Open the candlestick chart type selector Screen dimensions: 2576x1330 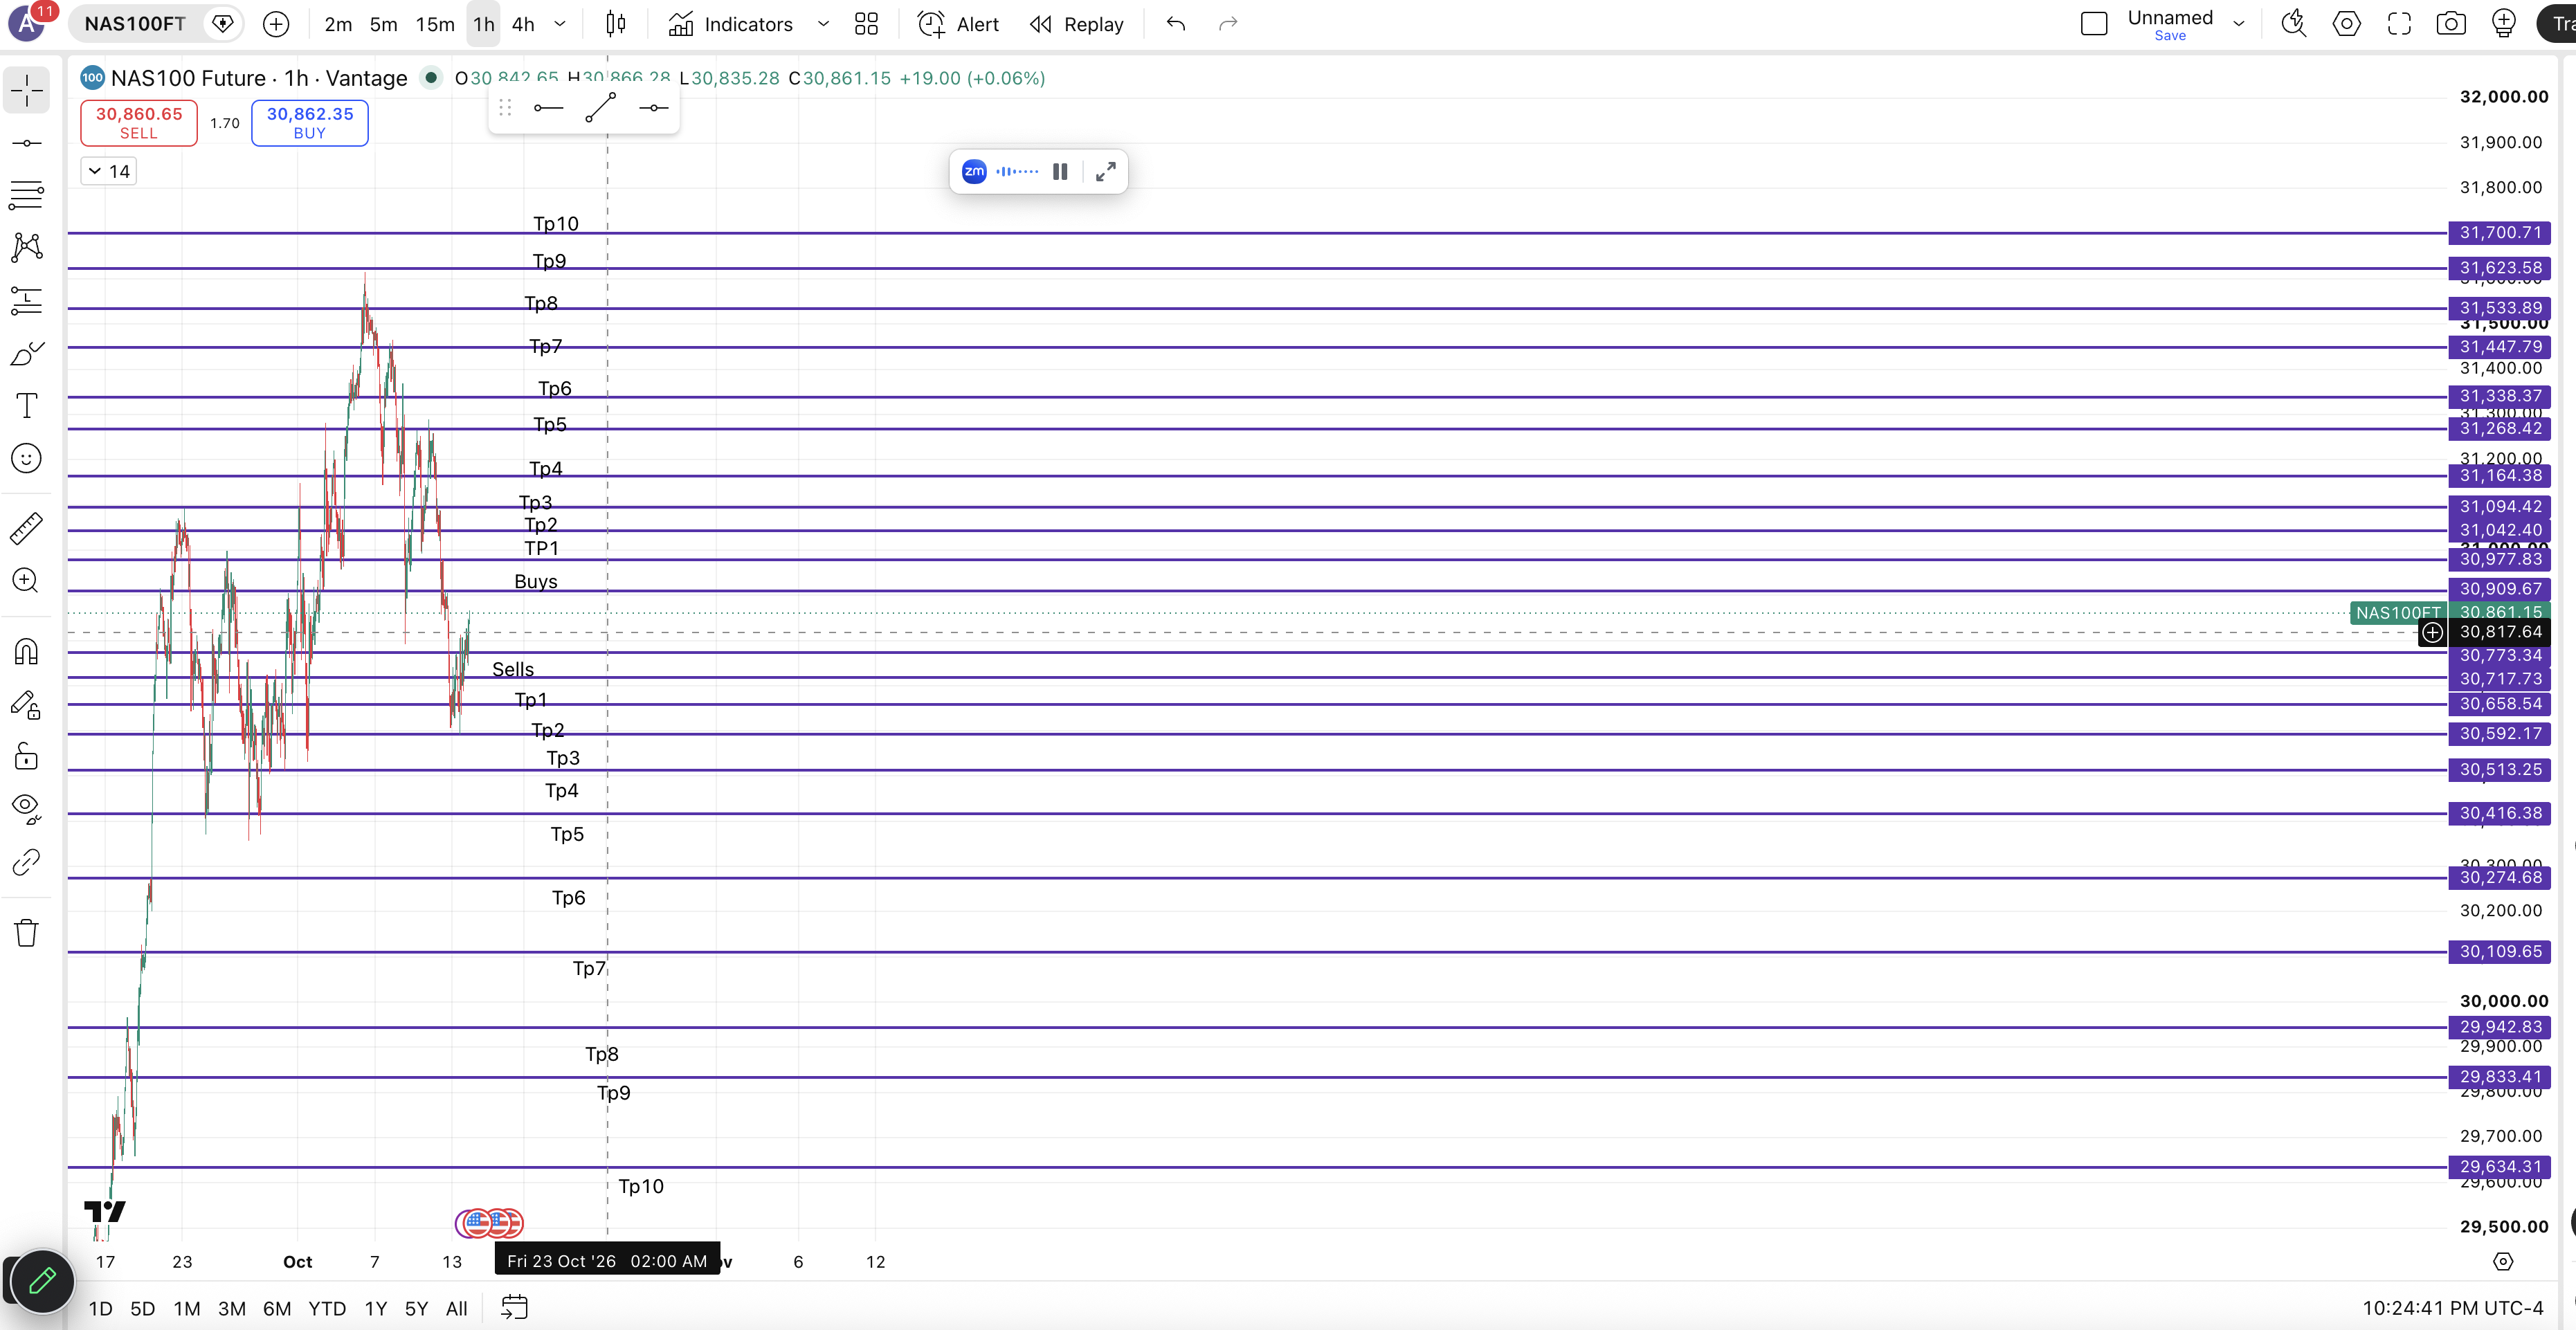click(616, 24)
